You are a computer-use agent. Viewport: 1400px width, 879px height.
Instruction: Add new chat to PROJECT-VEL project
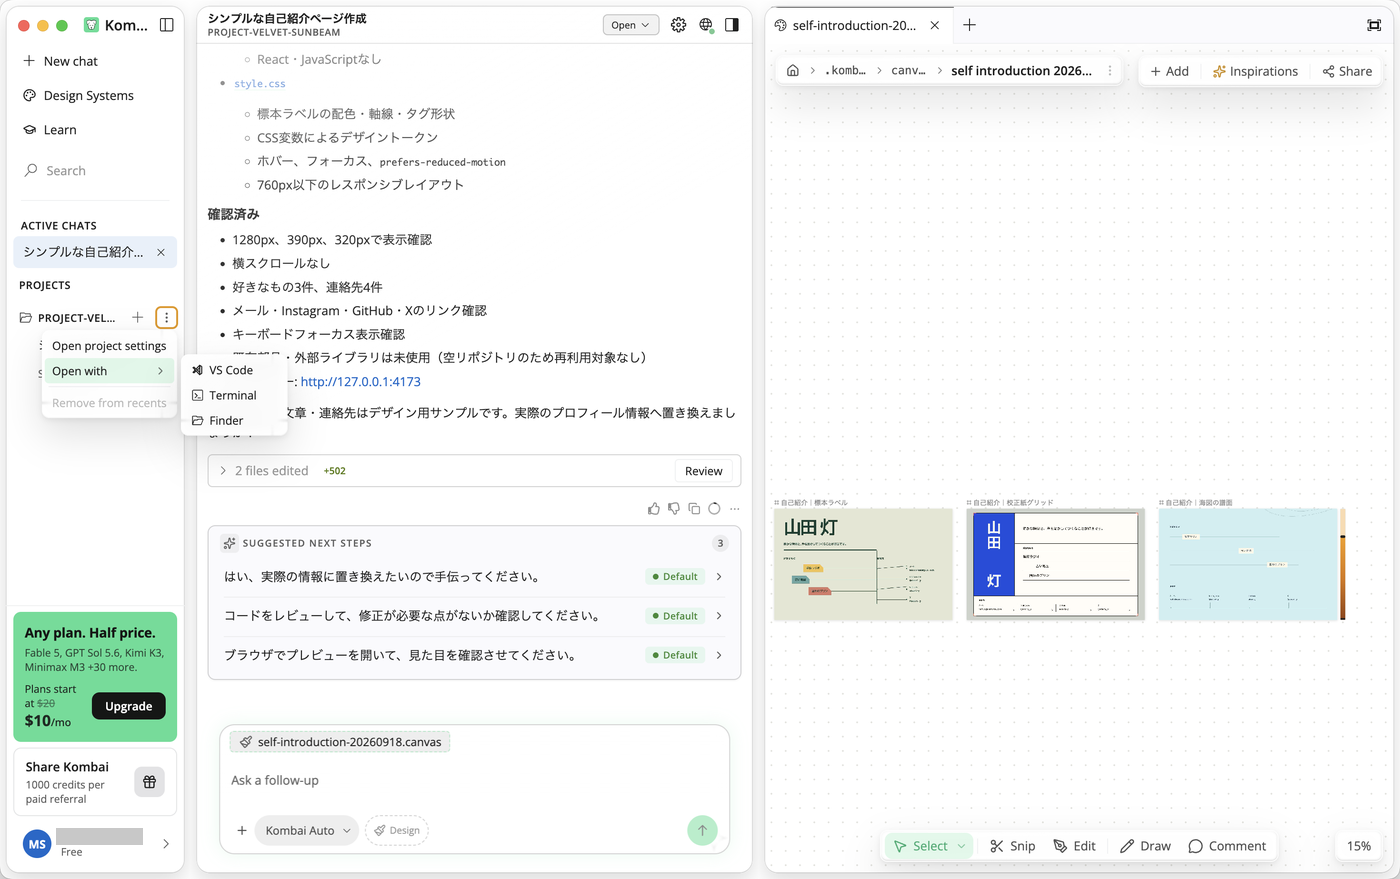pos(138,318)
